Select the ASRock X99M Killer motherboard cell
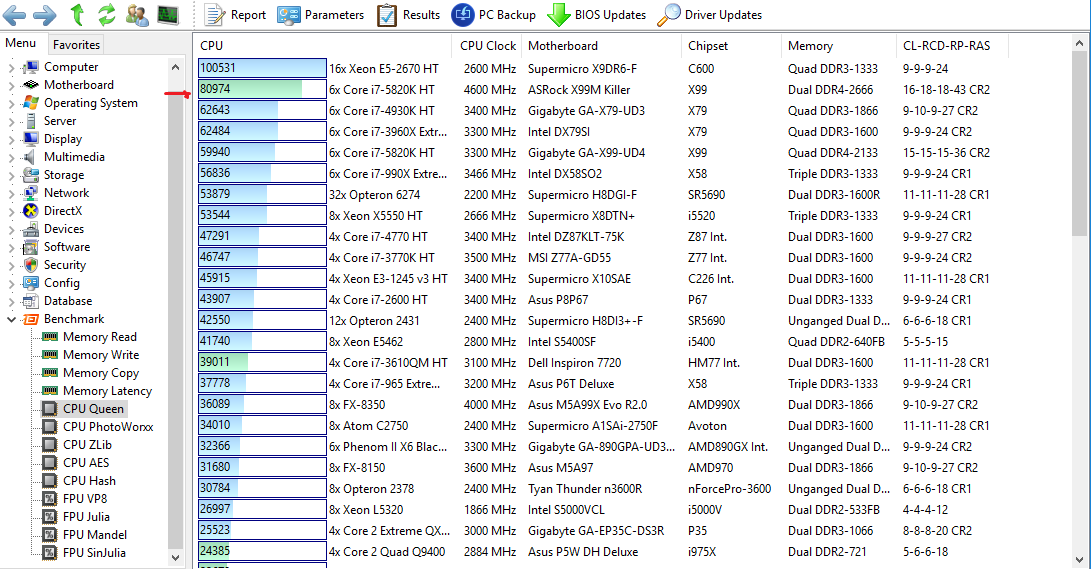1091x569 pixels. pos(579,90)
